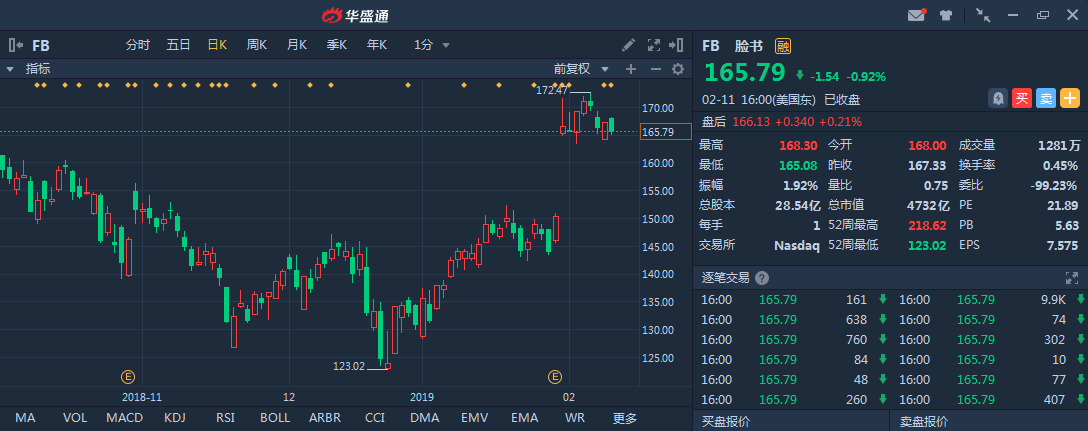Switch to the 周K weekly chart tab
The width and height of the screenshot is (1088, 431).
(257, 45)
